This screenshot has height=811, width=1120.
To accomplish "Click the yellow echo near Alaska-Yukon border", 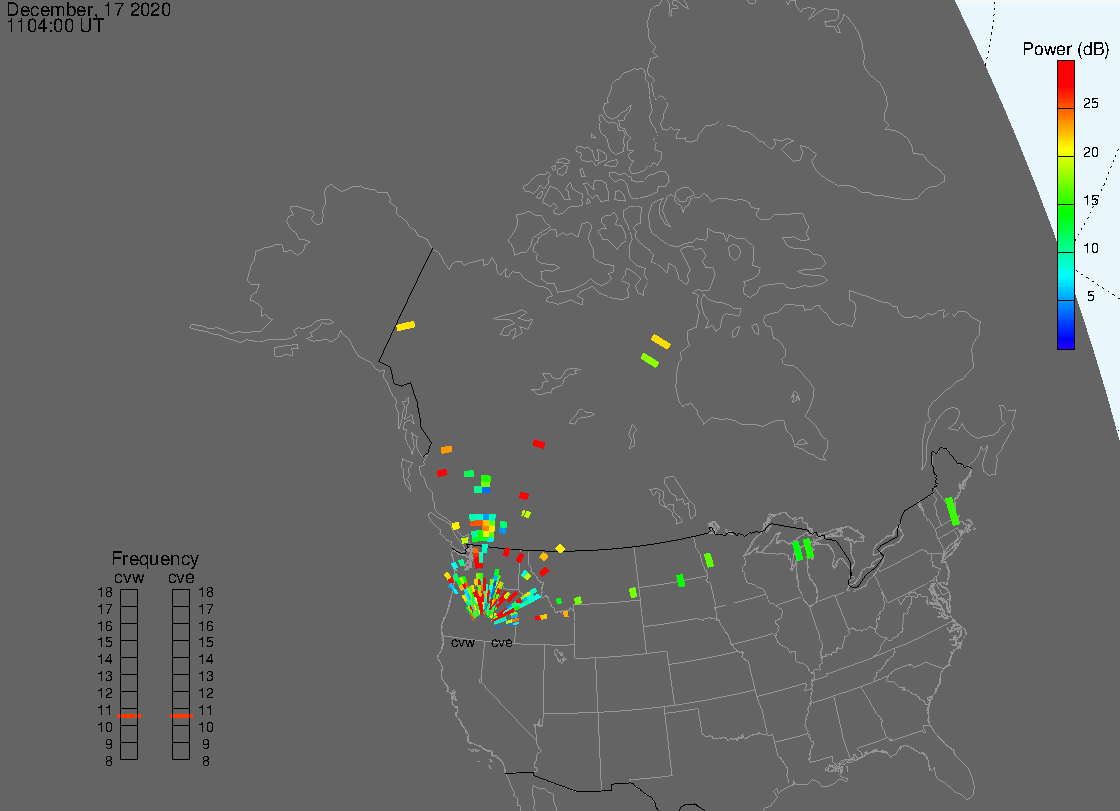I will click(x=406, y=326).
